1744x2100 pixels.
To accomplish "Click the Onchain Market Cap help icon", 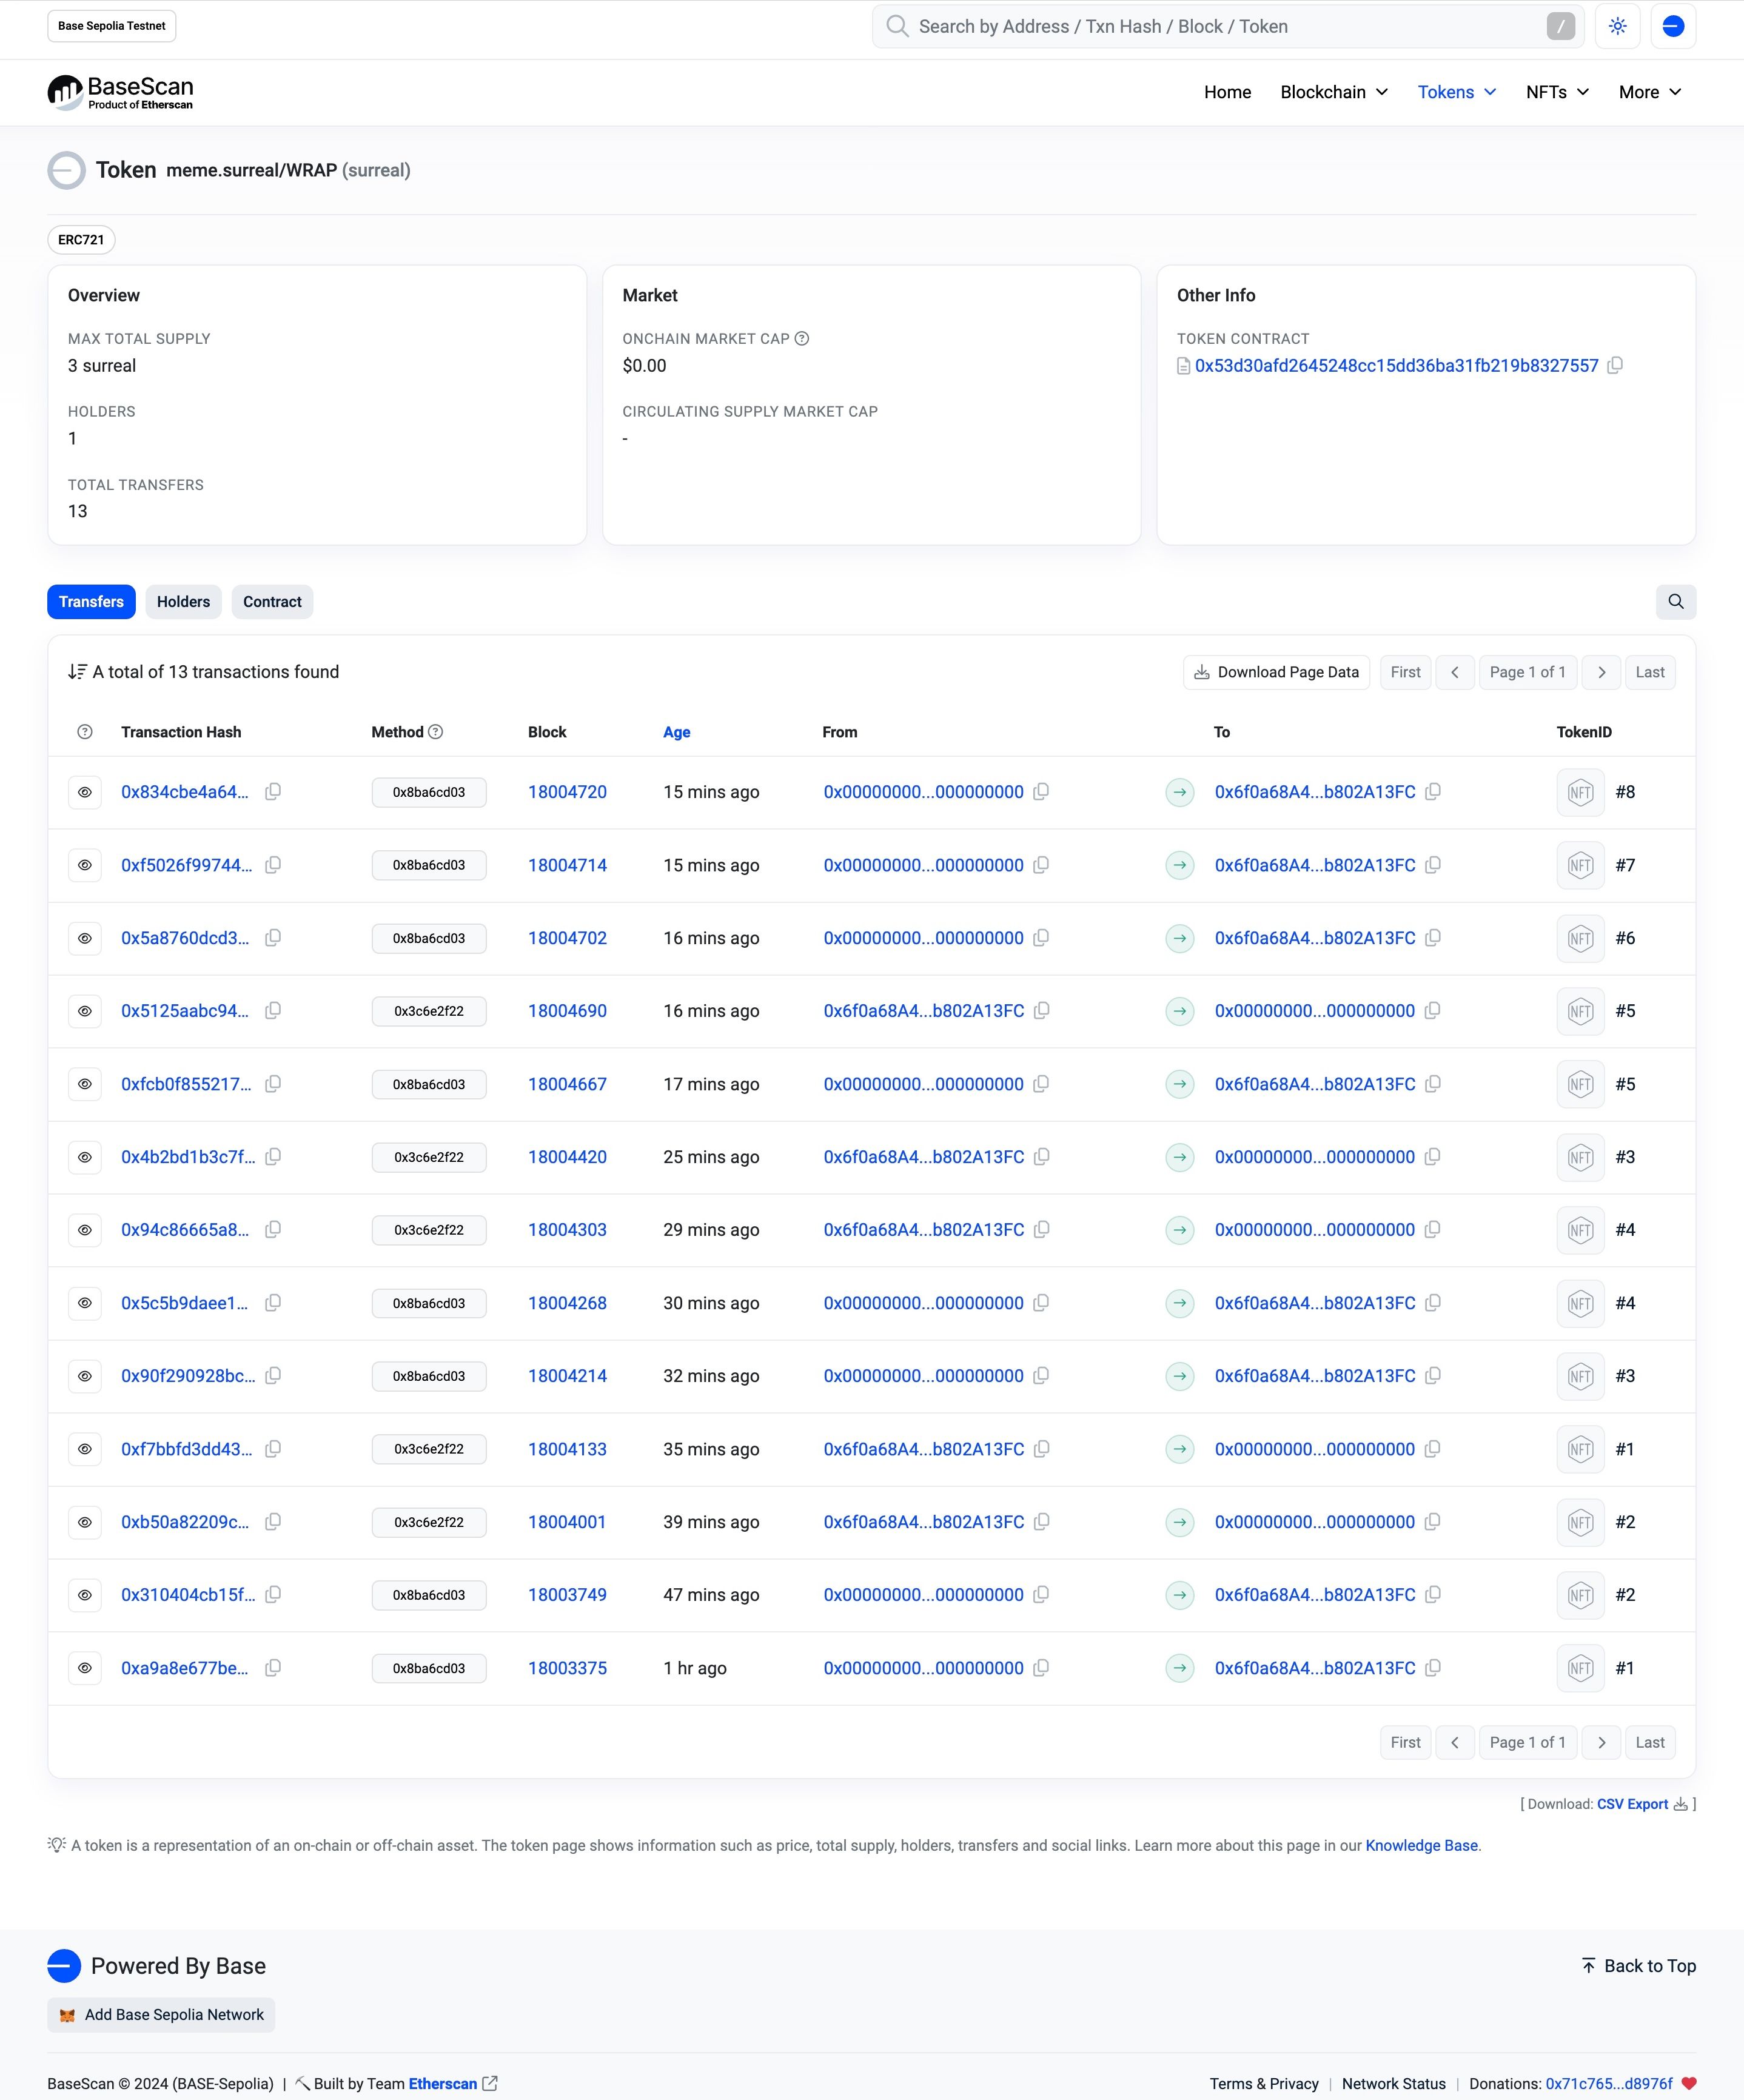I will click(x=802, y=339).
